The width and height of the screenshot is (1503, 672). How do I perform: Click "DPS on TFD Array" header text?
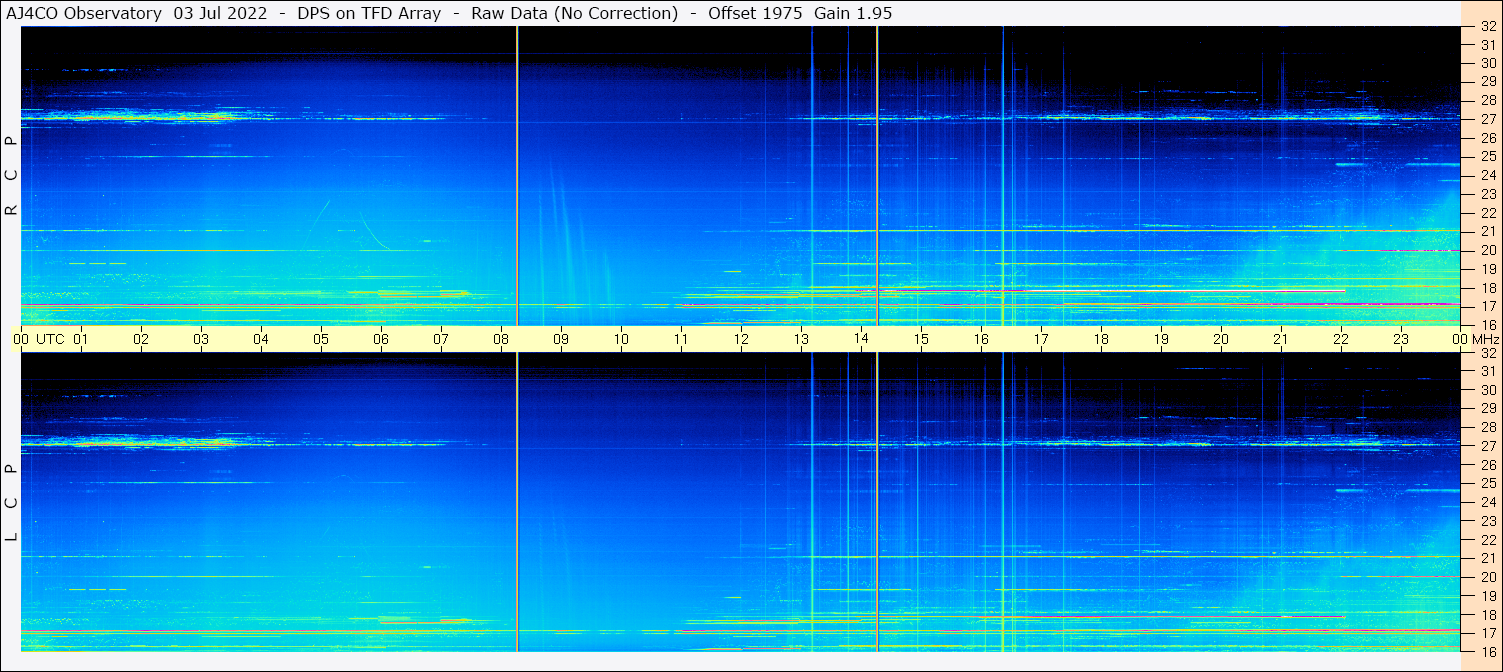pyautogui.click(x=370, y=13)
